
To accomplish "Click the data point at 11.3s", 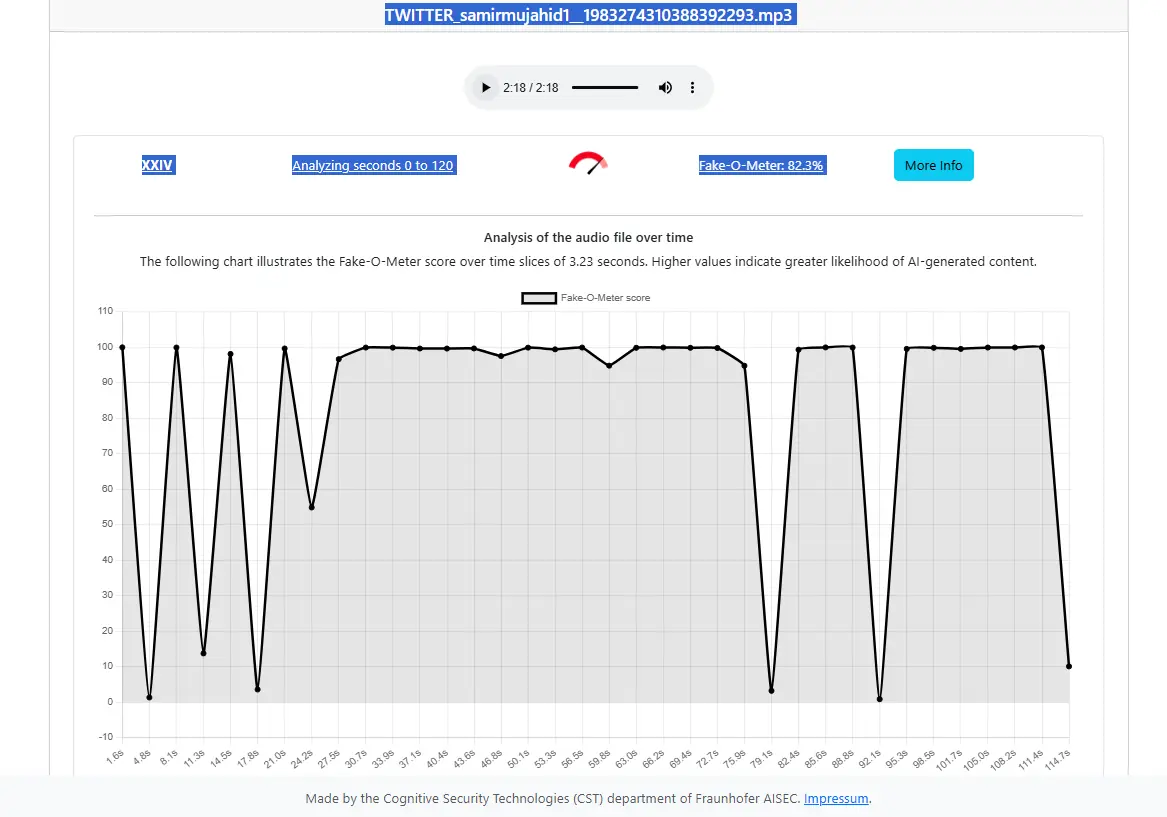I will click(x=203, y=653).
